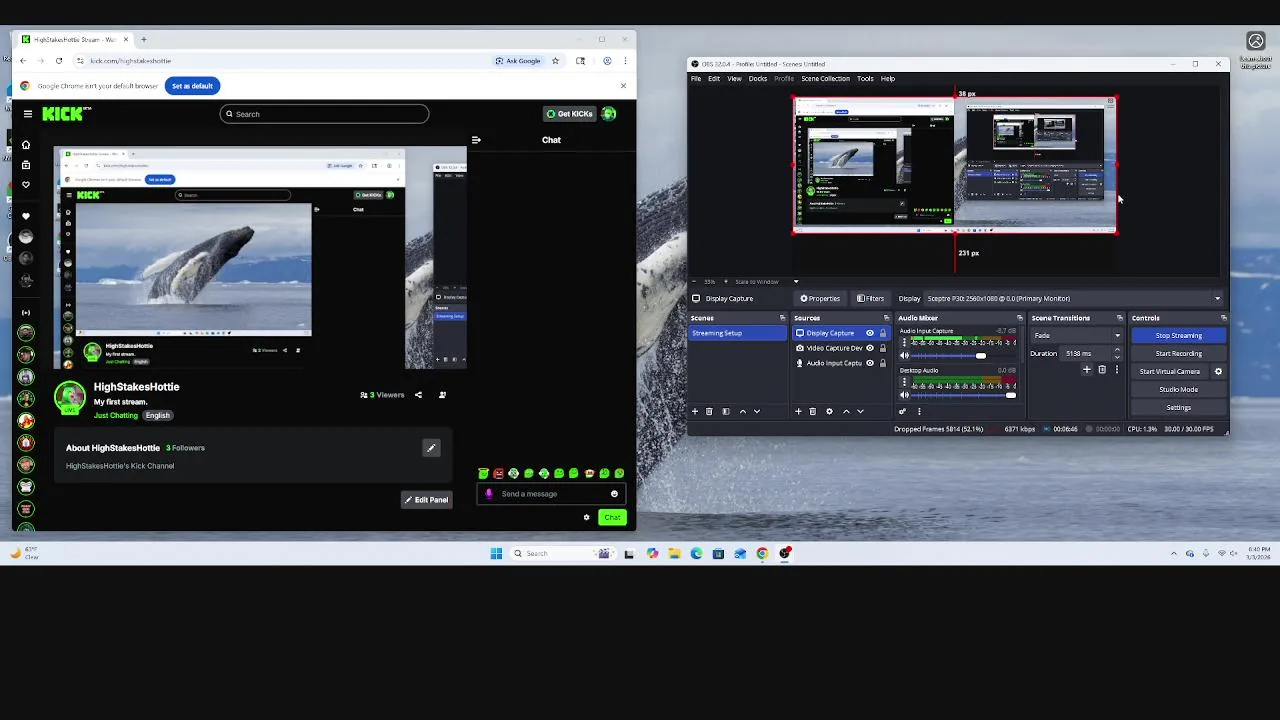This screenshot has width=1280, height=720.
Task: Click the Send a message field
Action: pyautogui.click(x=551, y=494)
